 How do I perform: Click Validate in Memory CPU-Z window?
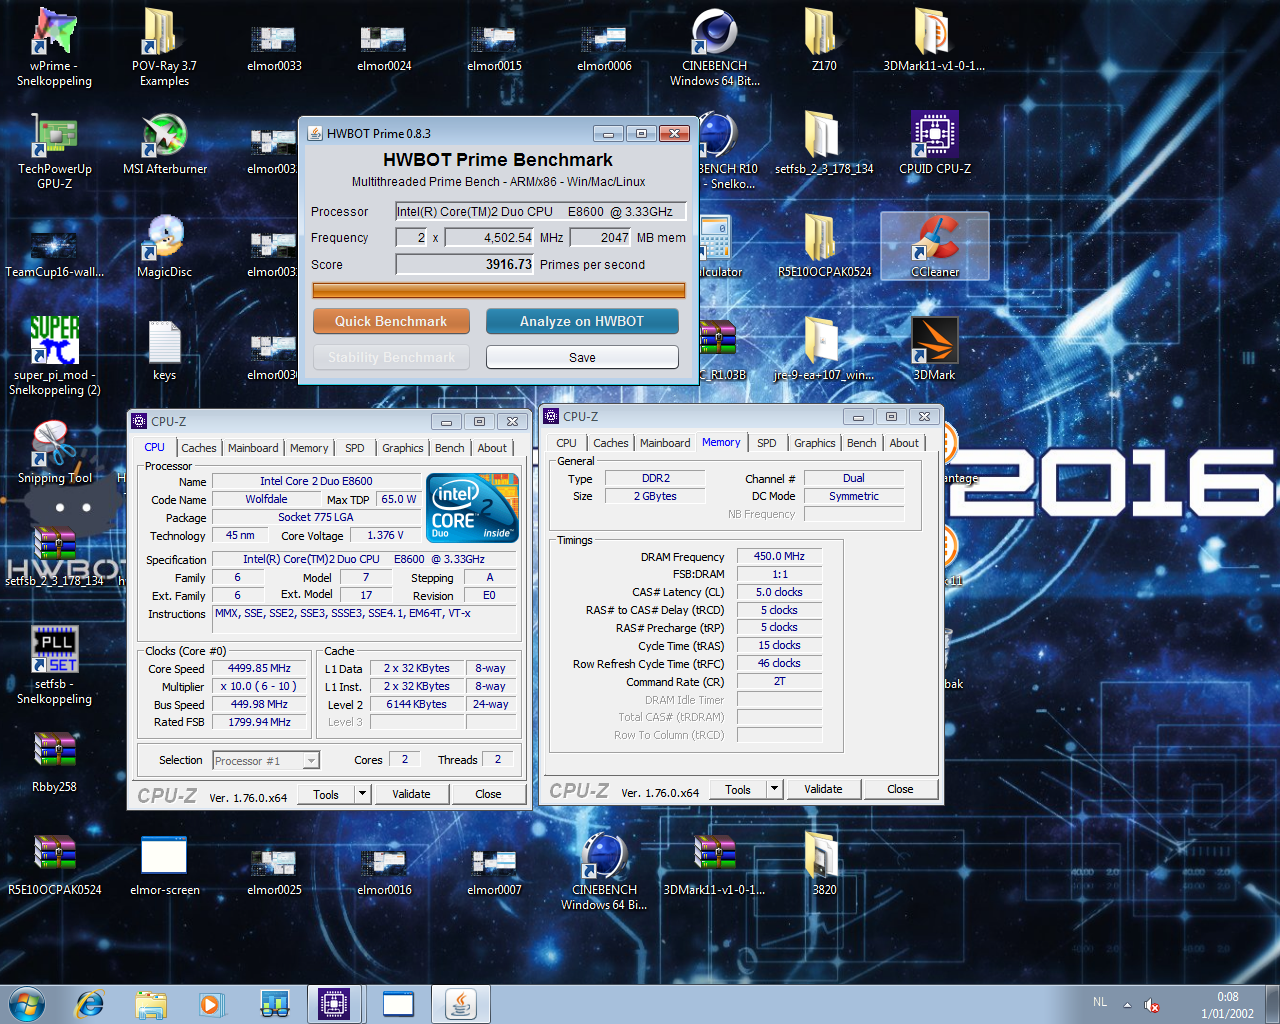[x=823, y=789]
